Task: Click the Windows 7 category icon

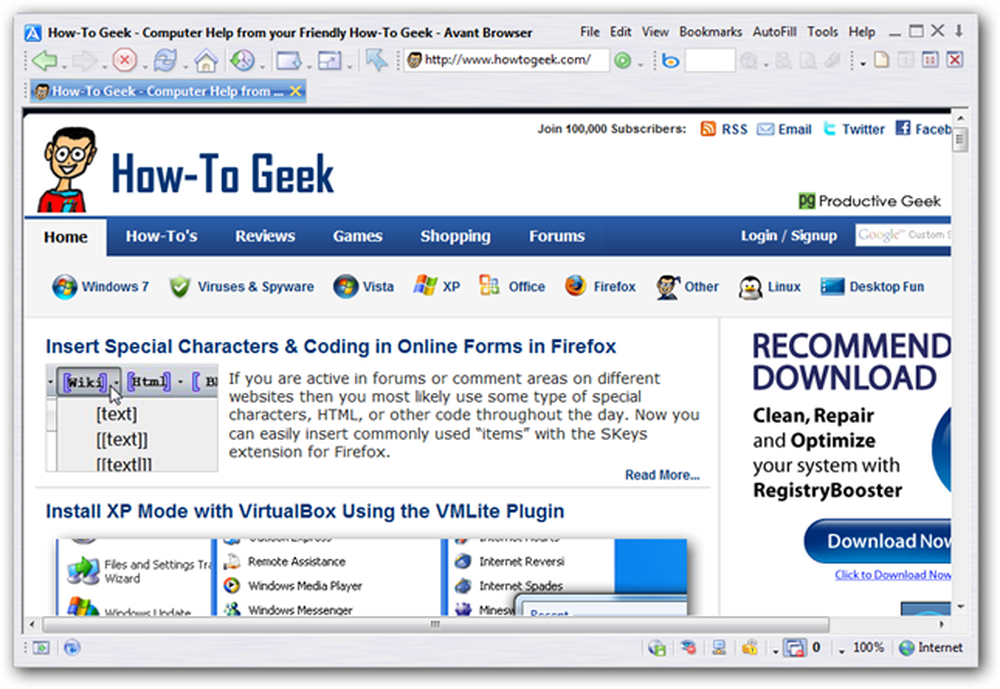Action: 64,287
